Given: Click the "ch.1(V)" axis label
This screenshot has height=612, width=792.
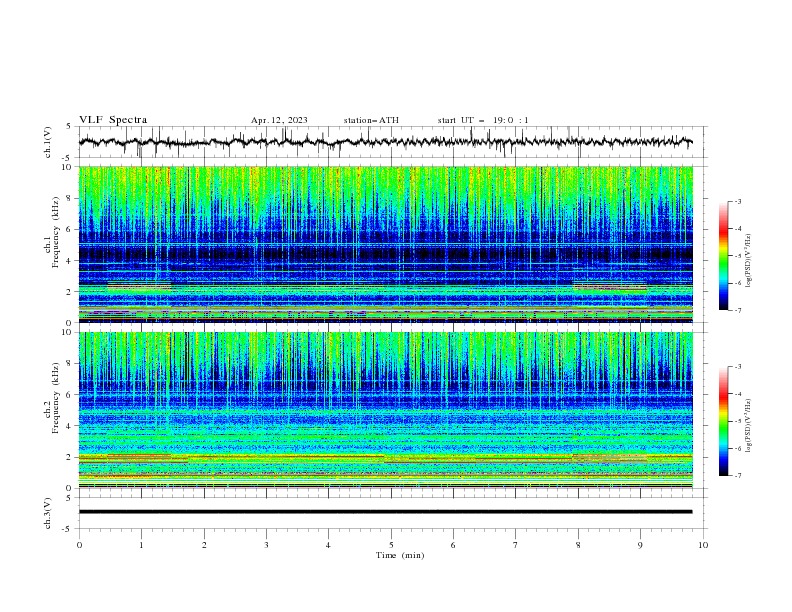Looking at the screenshot, I should [x=48, y=142].
